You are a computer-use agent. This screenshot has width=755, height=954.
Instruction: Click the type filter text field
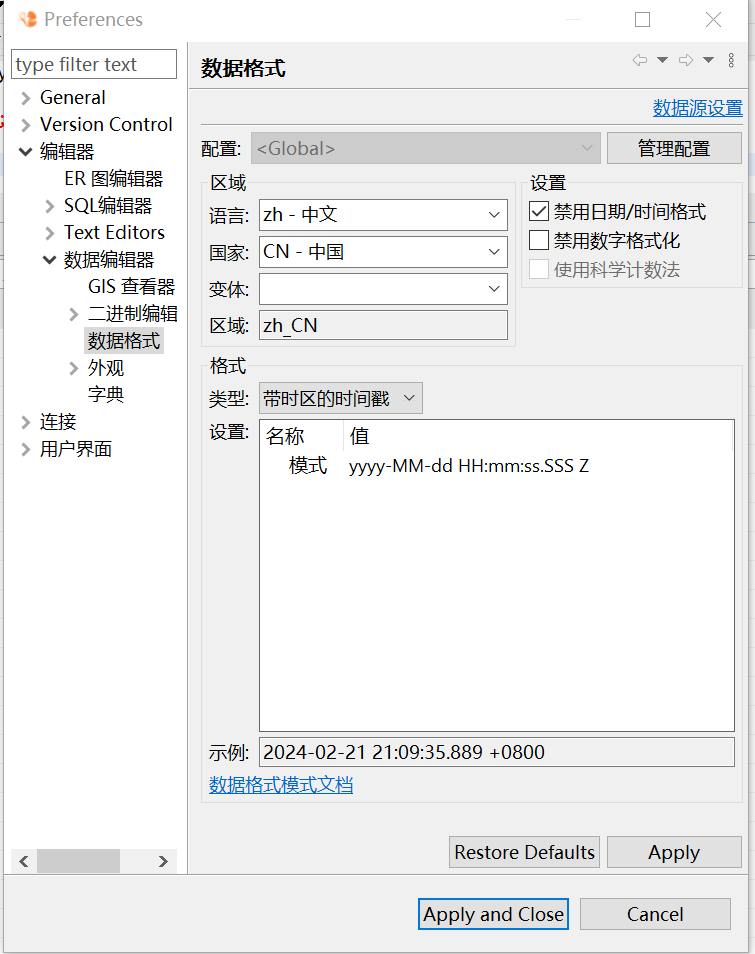click(93, 64)
